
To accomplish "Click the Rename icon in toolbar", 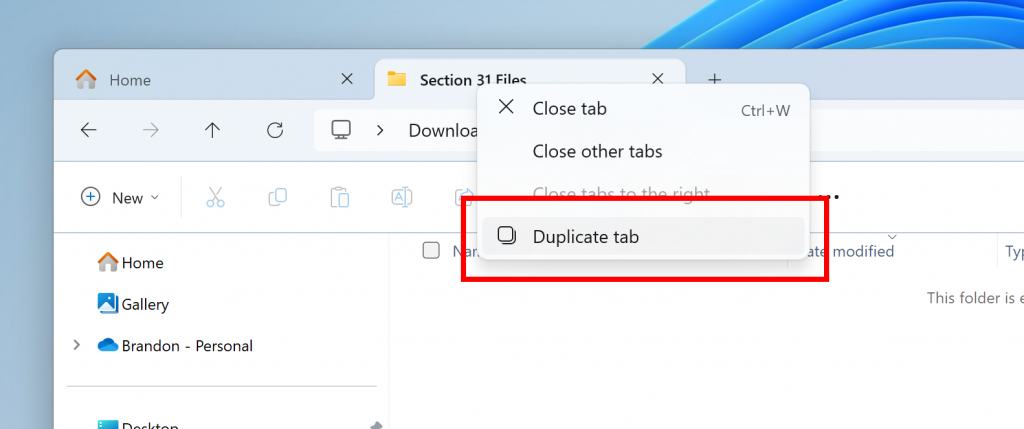I will point(401,197).
